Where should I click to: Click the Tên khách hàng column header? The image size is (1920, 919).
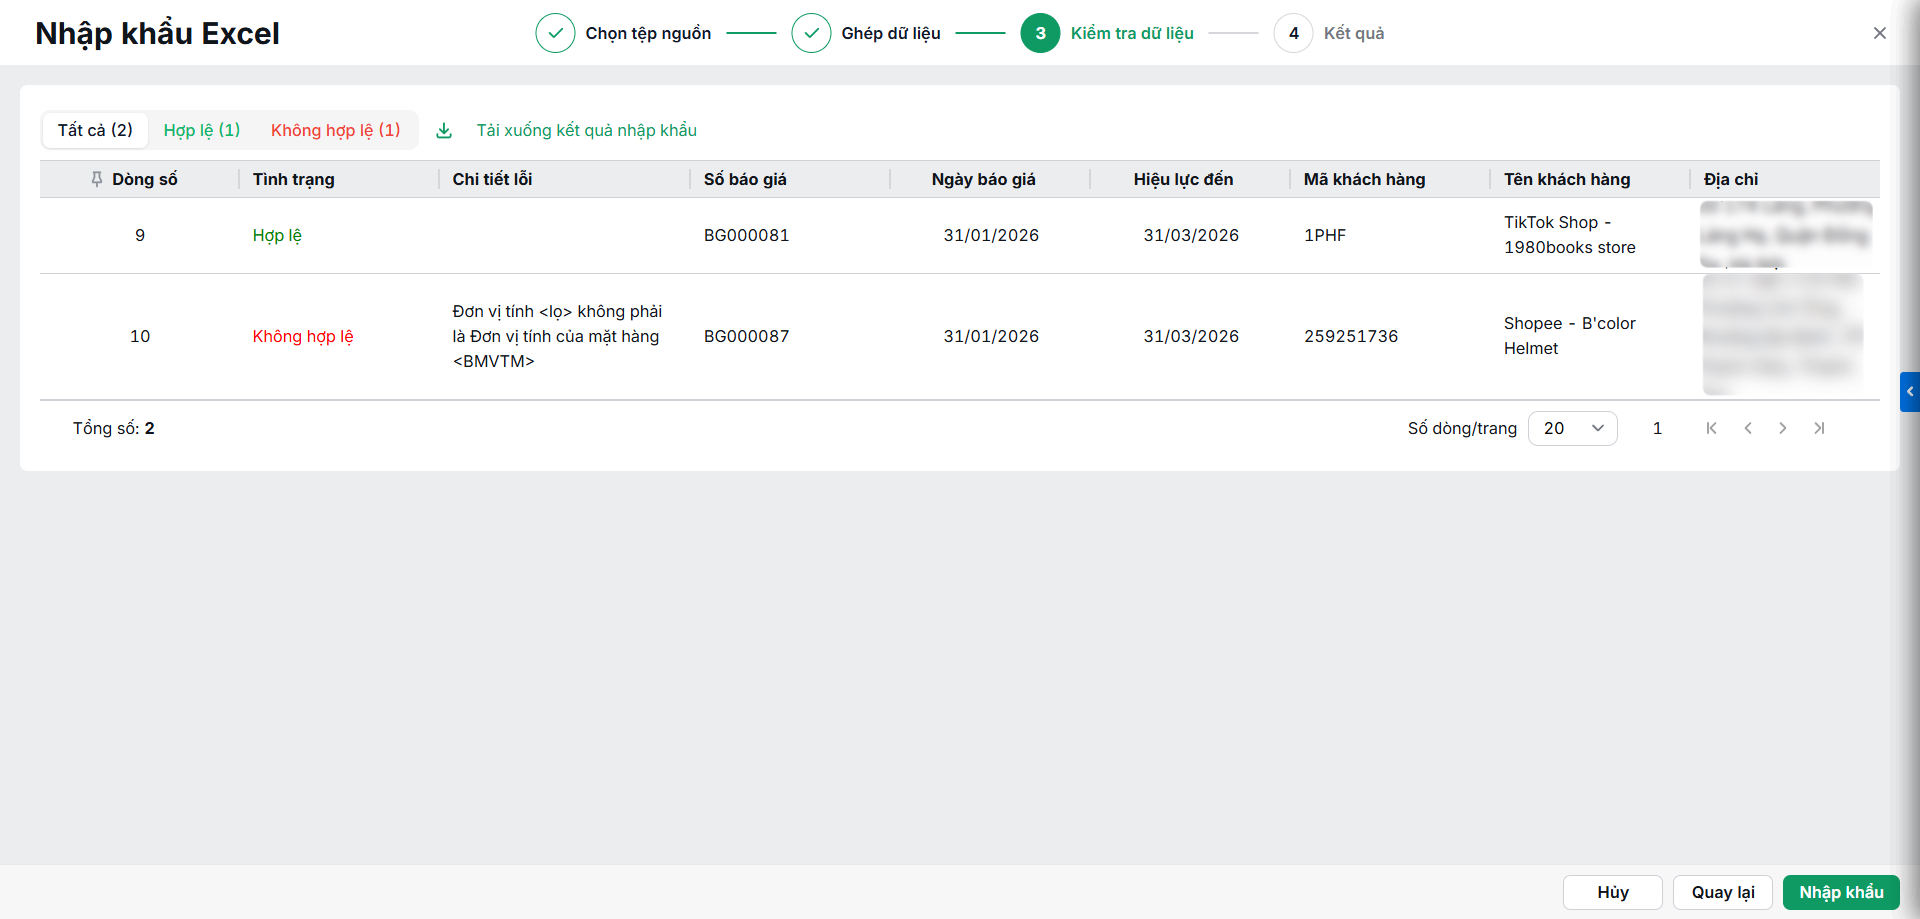(x=1567, y=179)
